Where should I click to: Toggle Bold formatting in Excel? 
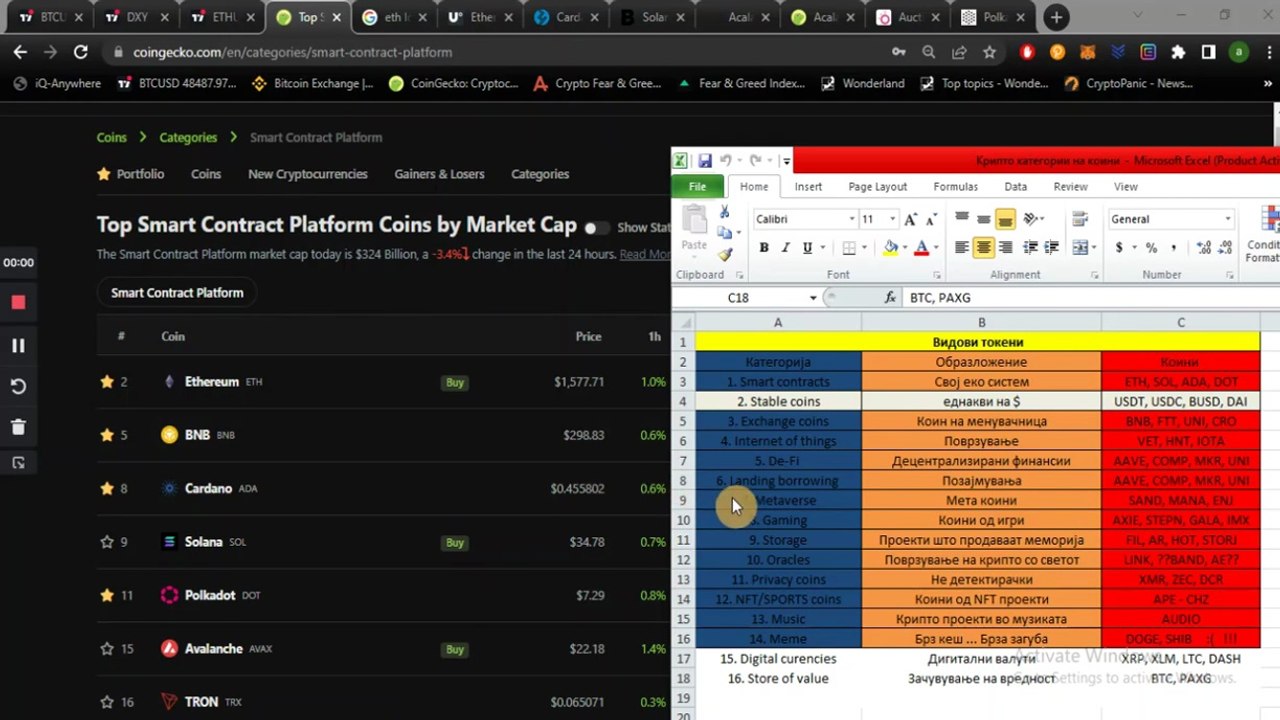pyautogui.click(x=764, y=247)
